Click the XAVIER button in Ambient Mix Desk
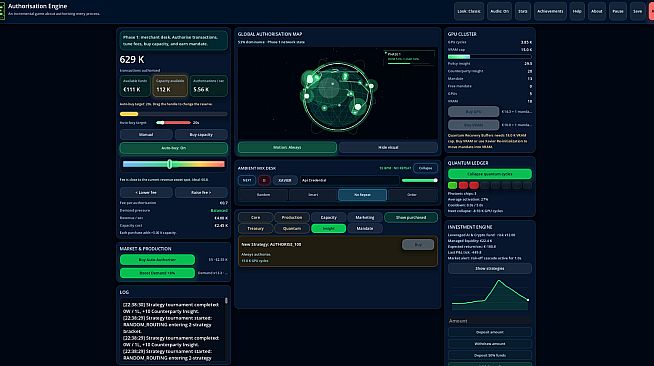The height and width of the screenshot is (366, 654). (x=285, y=180)
